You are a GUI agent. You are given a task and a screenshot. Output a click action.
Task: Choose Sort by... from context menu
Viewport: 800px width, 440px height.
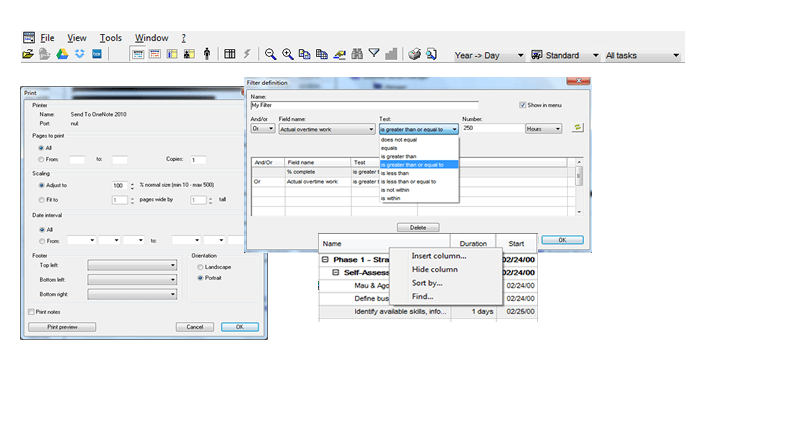[427, 283]
